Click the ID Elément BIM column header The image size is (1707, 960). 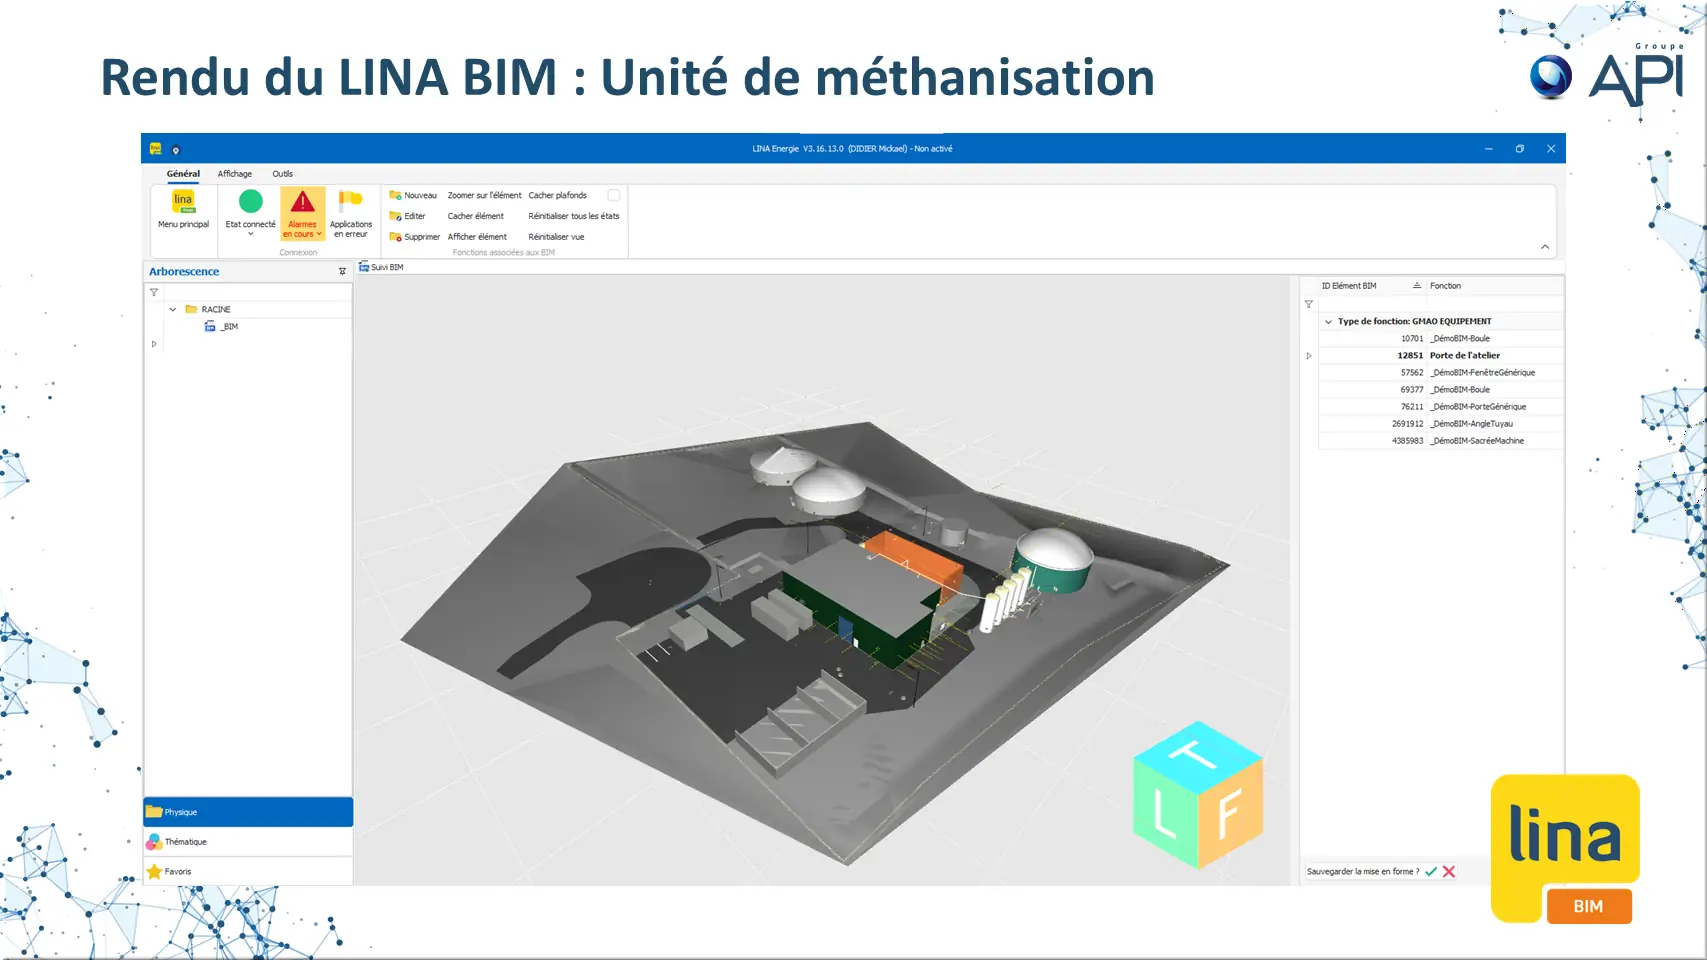coord(1371,286)
